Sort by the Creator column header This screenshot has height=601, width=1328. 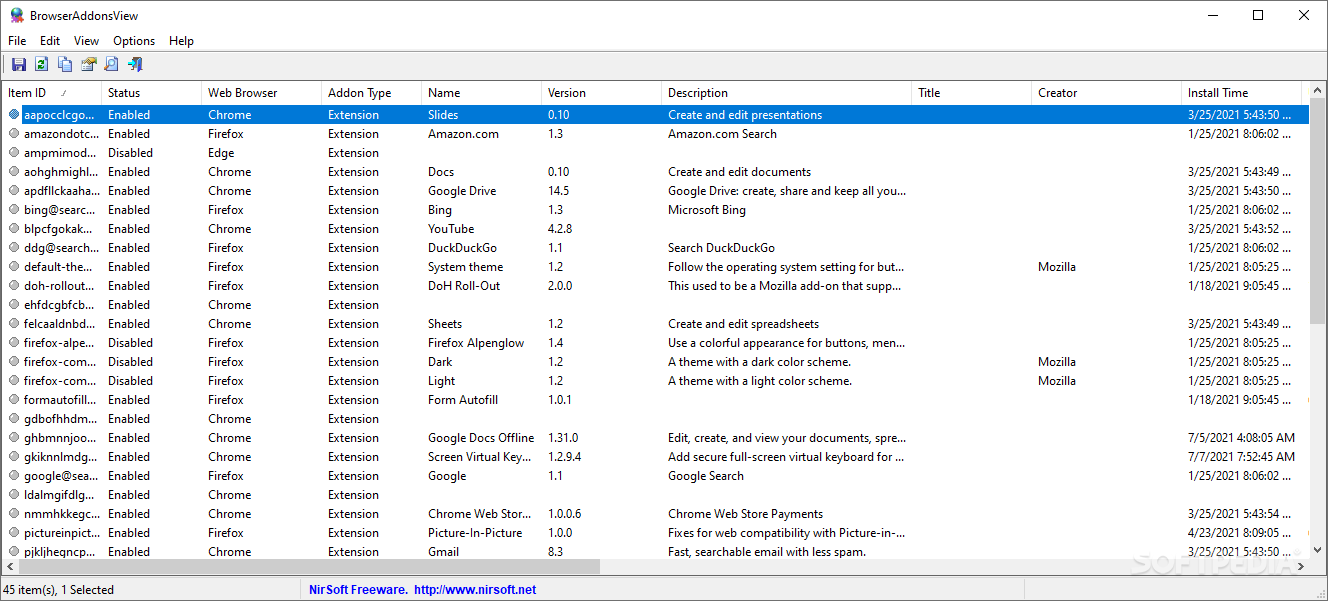(x=1106, y=93)
